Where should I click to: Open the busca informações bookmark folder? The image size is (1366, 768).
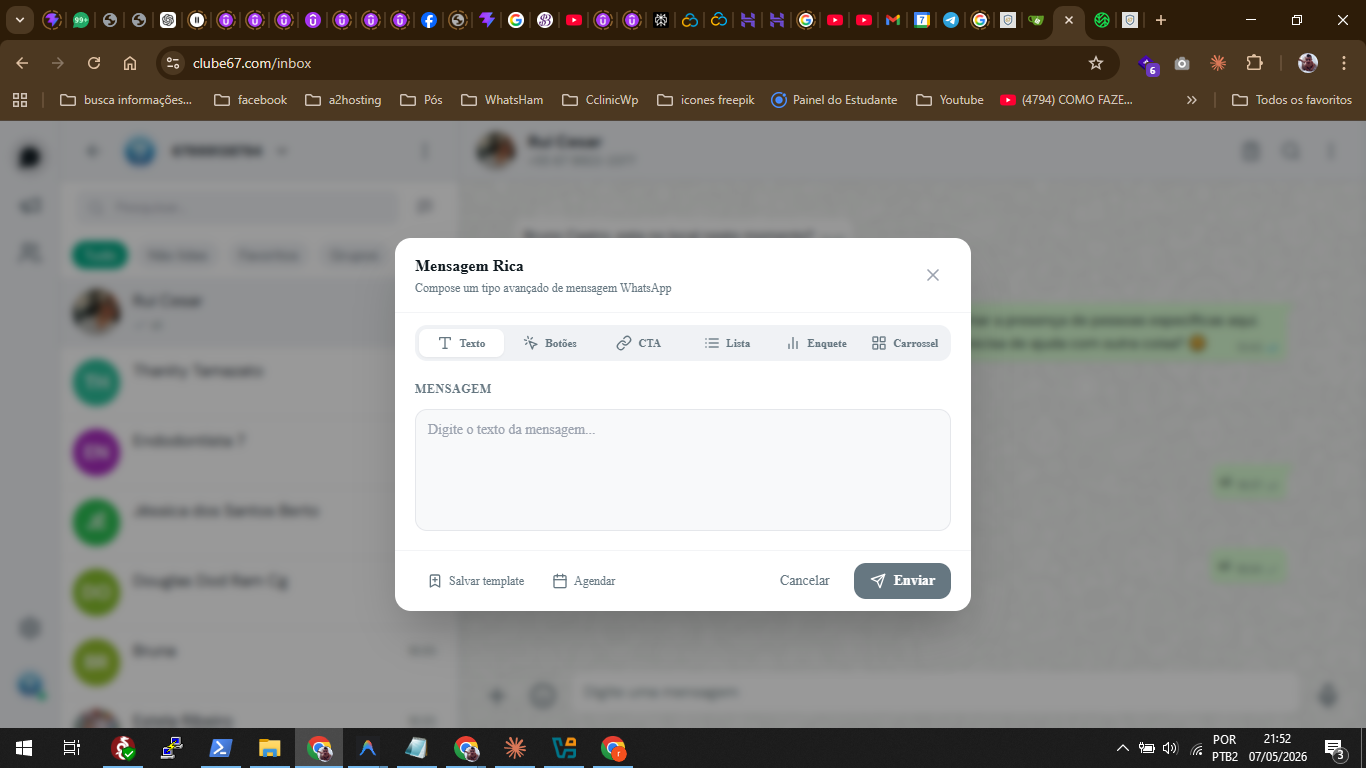point(127,100)
